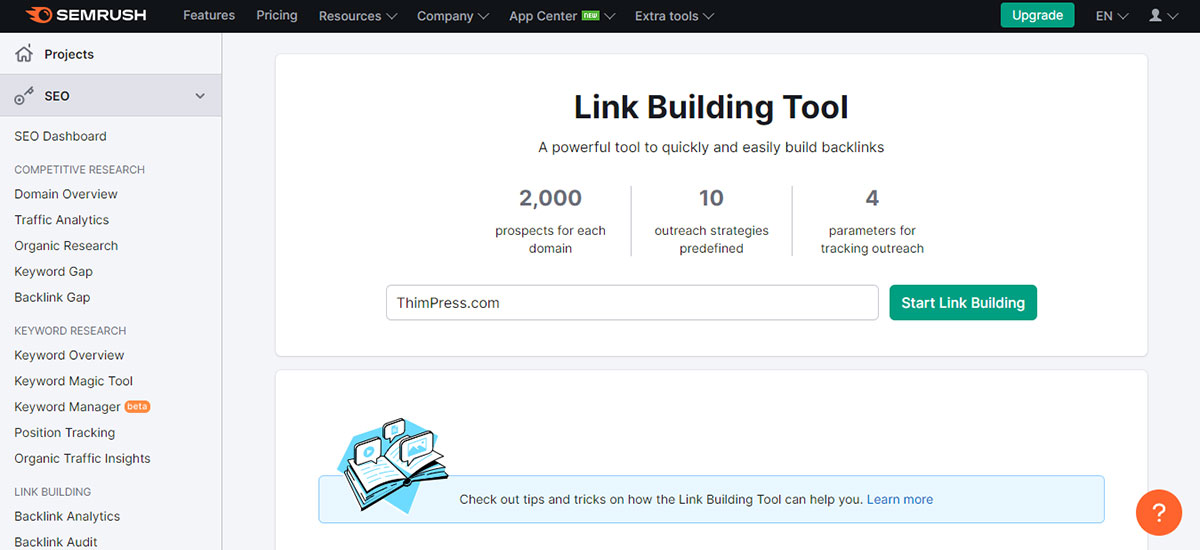
Task: Open Organic Traffic Insights
Action: tap(82, 459)
